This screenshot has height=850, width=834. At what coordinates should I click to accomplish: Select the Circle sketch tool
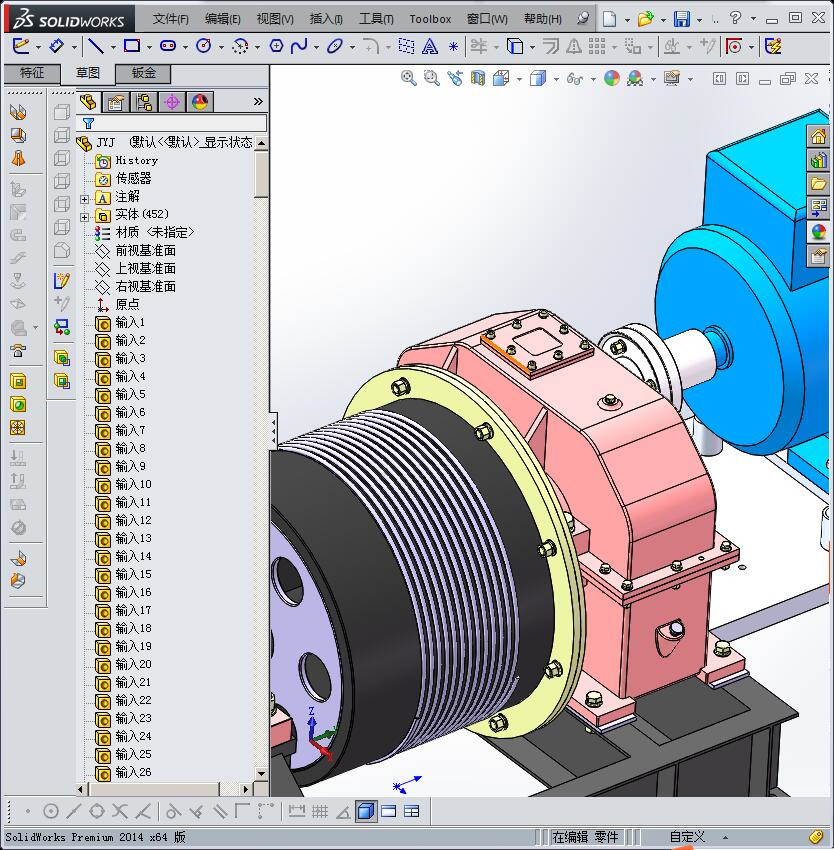[x=204, y=46]
